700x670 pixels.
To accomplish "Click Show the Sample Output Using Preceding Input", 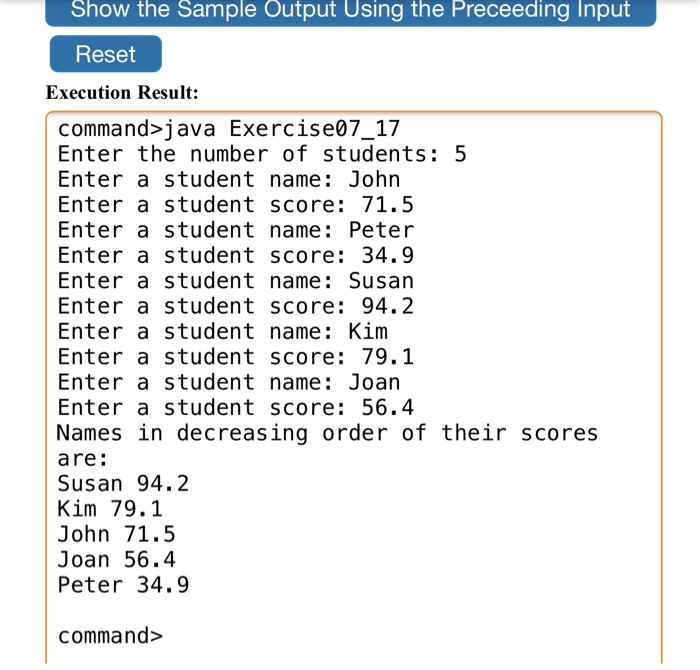I will click(350, 12).
